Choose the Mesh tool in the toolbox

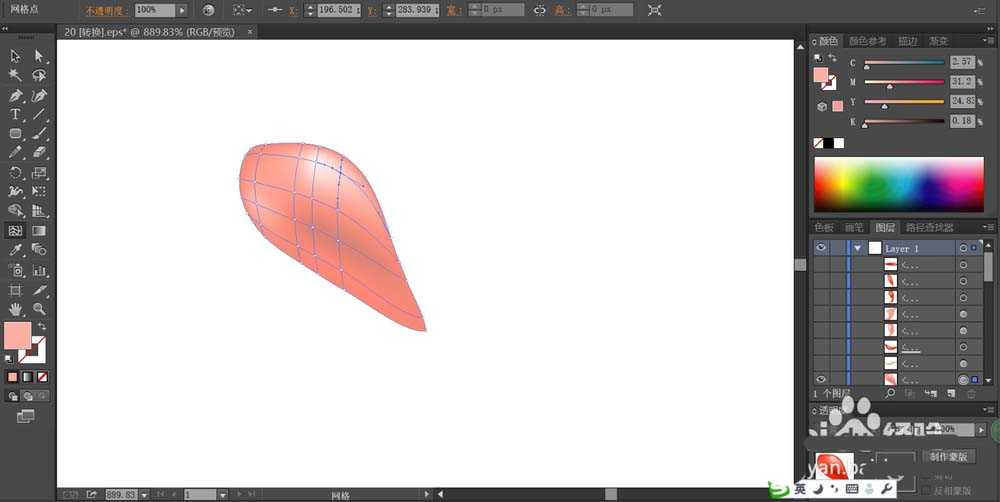16,230
